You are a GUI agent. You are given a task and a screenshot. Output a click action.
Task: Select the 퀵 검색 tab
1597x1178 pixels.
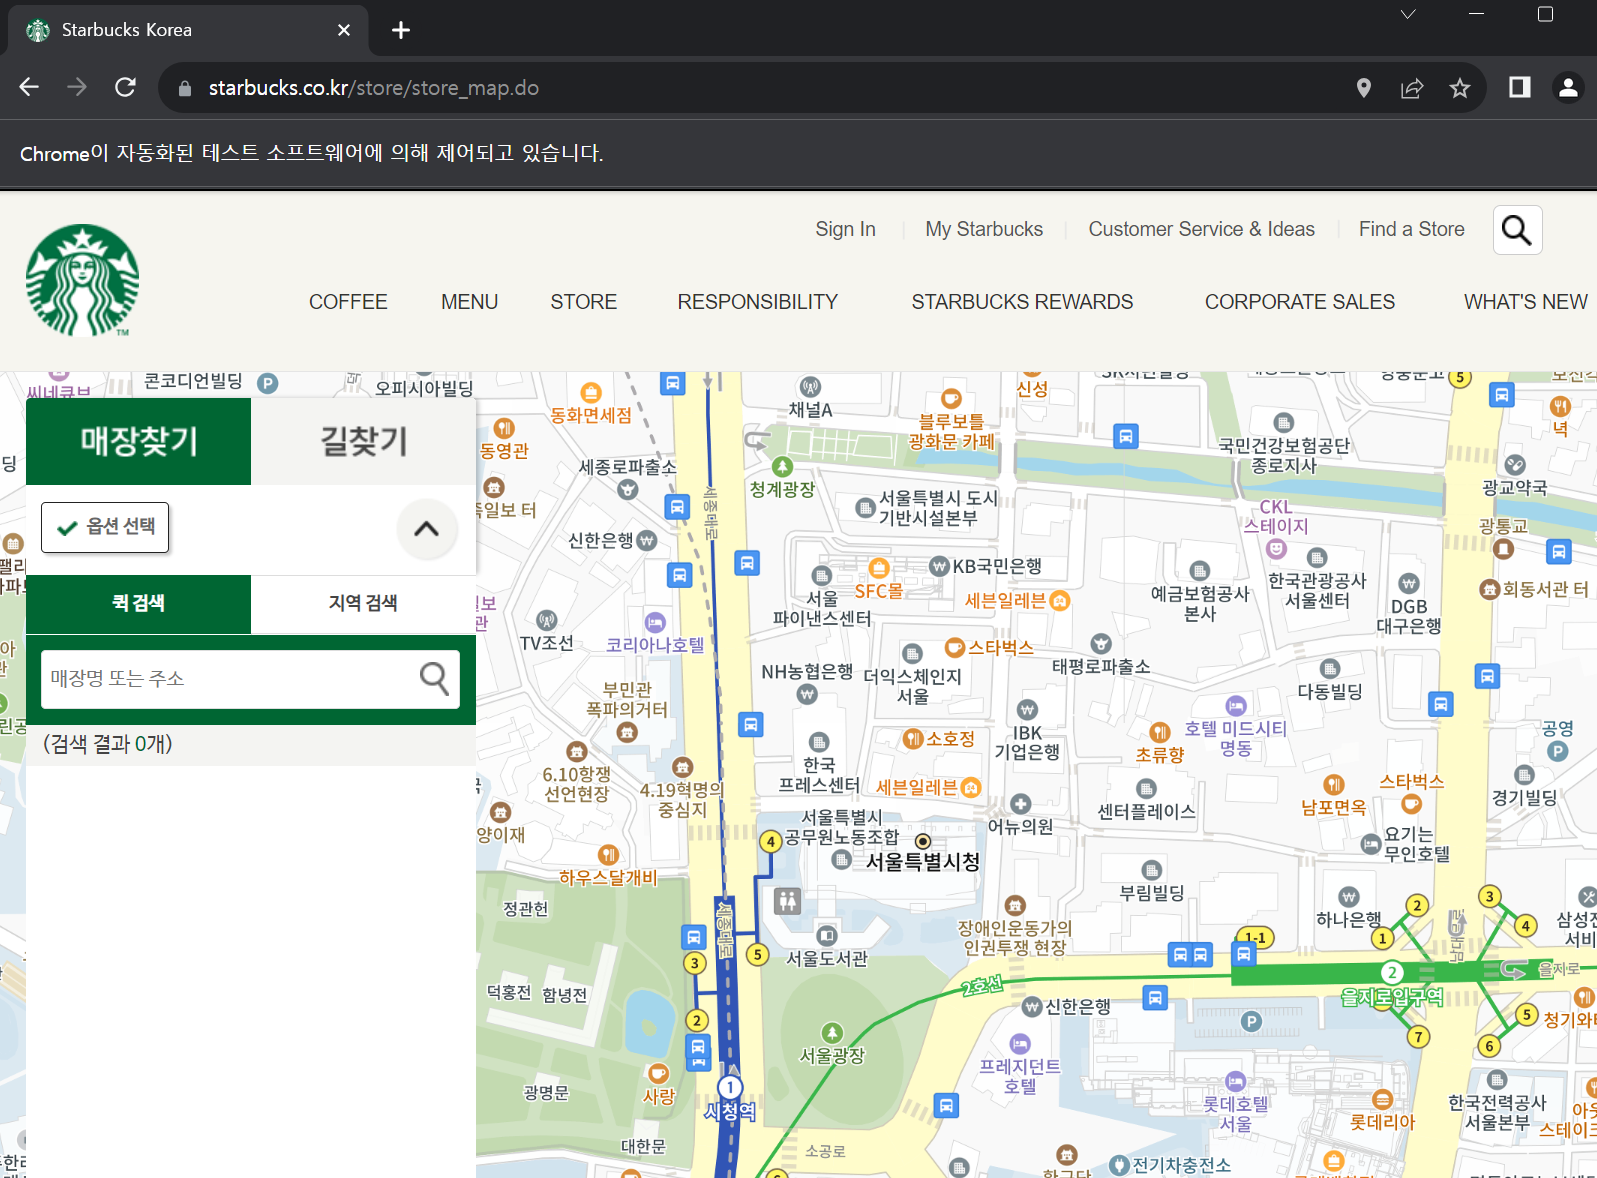click(138, 603)
